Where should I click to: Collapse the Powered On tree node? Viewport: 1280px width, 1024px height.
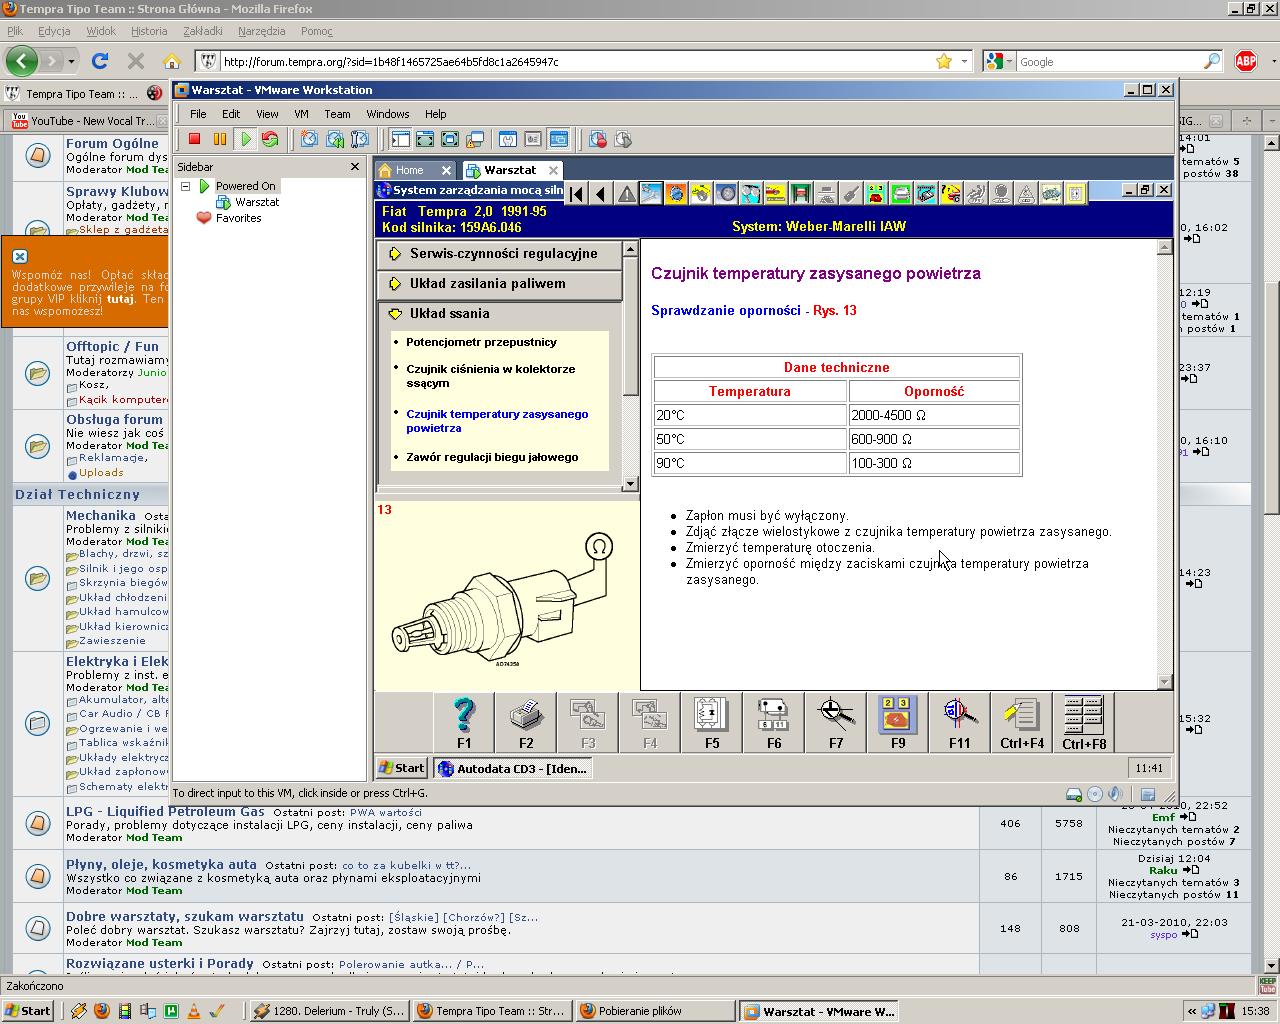point(185,186)
